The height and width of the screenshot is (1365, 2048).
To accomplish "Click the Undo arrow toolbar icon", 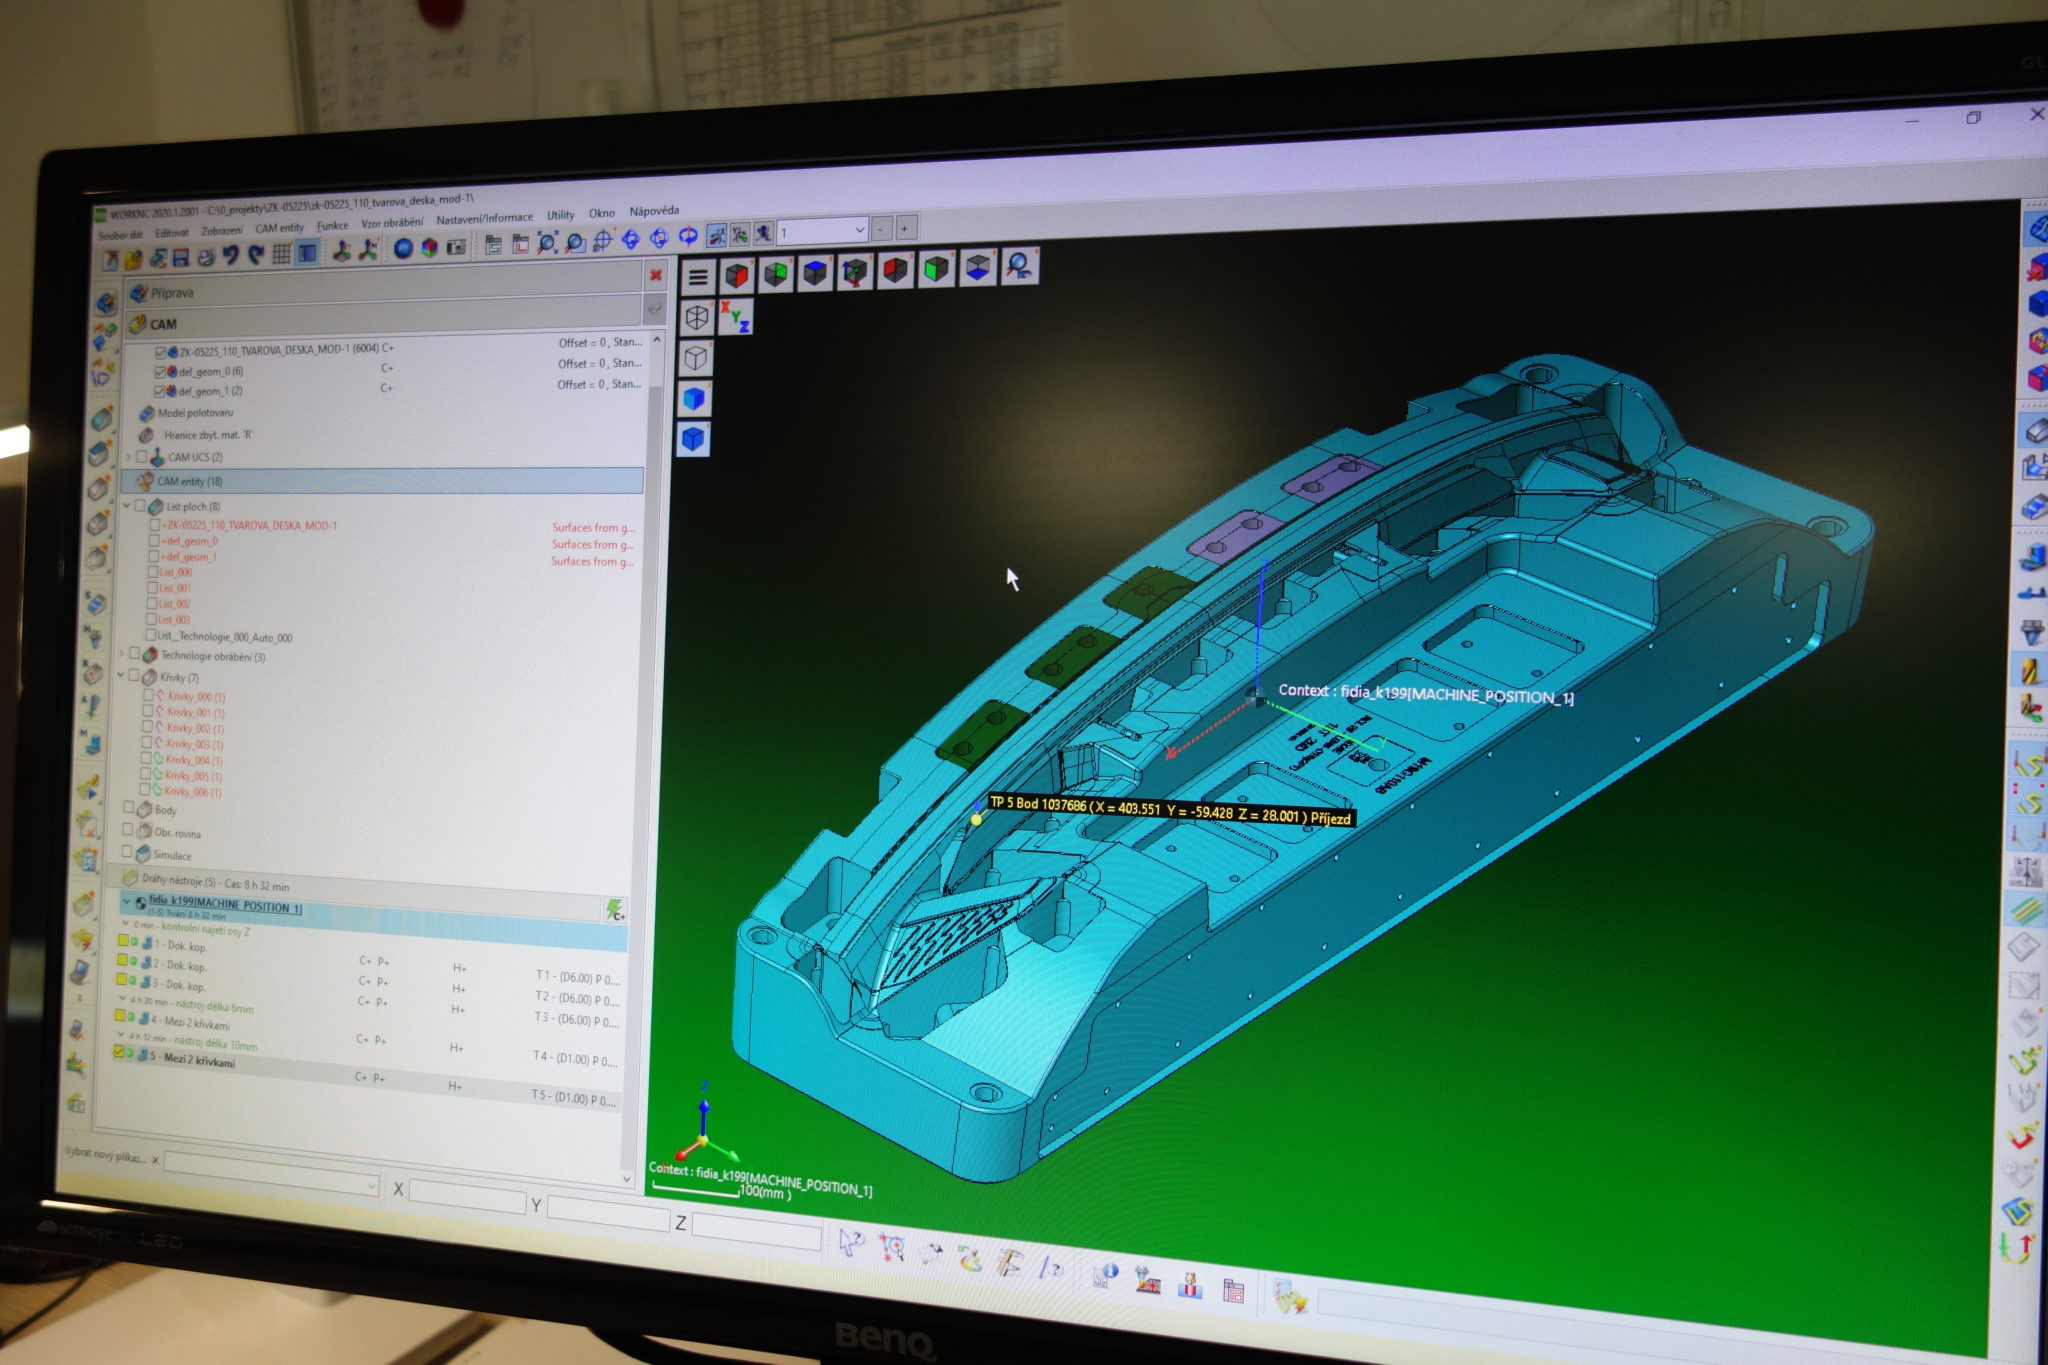I will pos(231,256).
